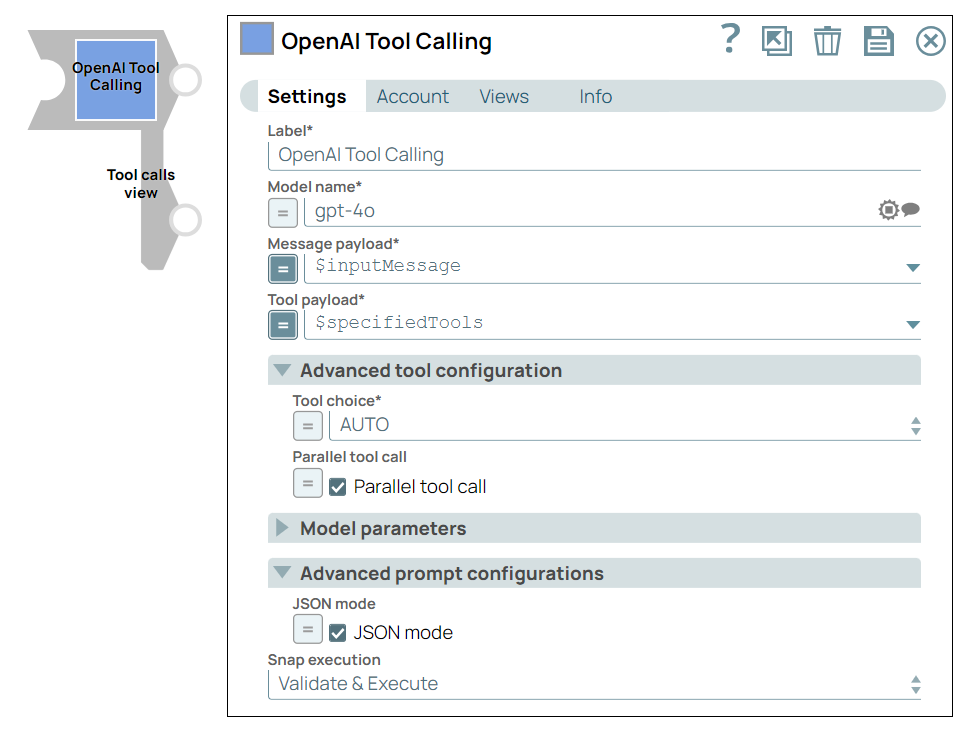Uncheck the Parallel tool call checkbox
Image resolution: width=960 pixels, height=729 pixels.
337,487
